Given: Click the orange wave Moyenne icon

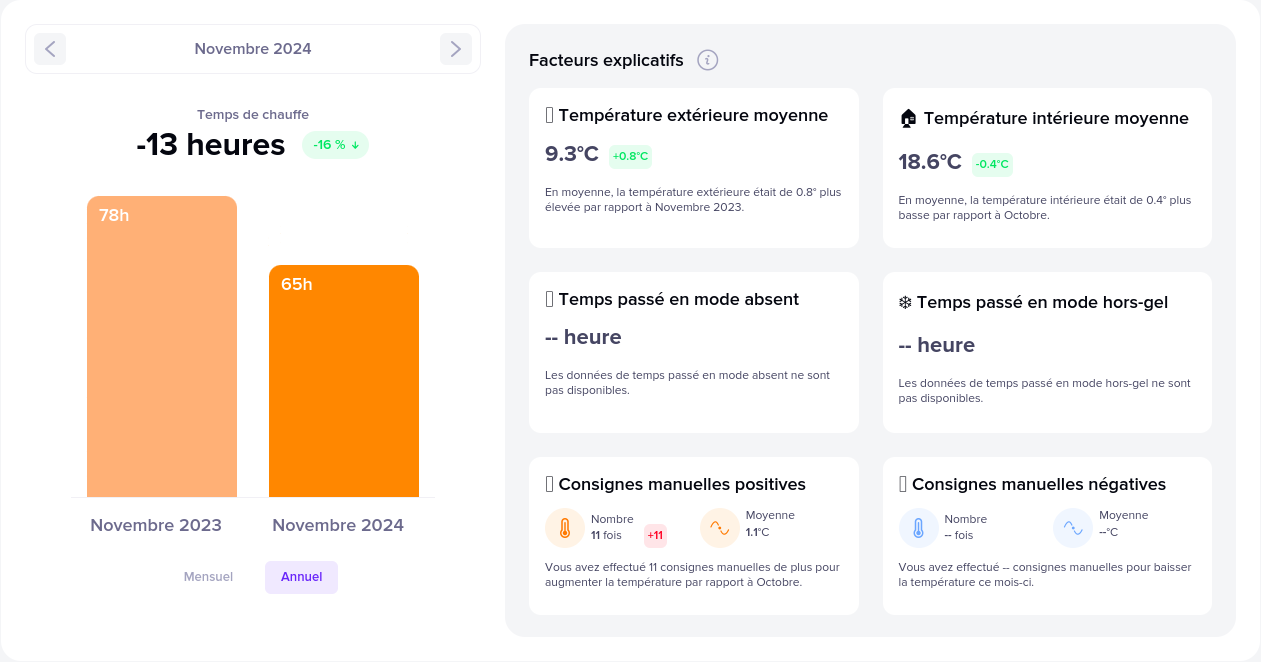Looking at the screenshot, I should (x=720, y=528).
